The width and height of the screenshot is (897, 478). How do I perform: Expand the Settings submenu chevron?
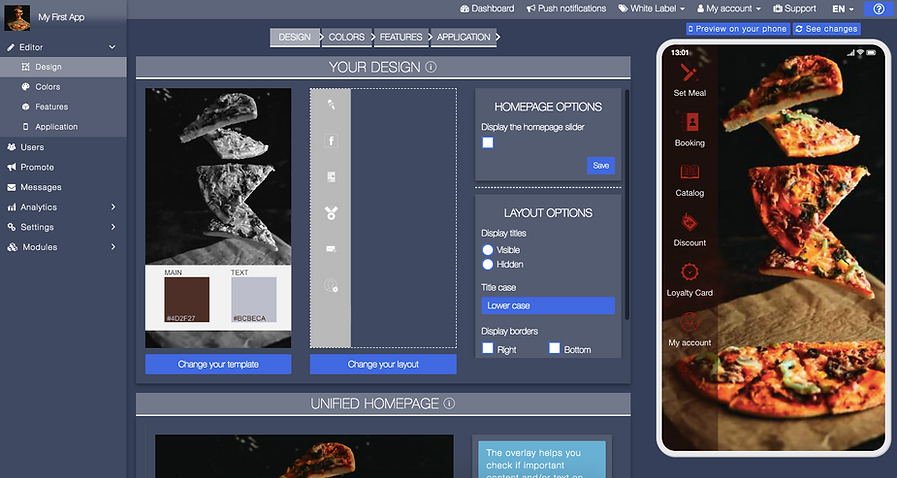113,227
